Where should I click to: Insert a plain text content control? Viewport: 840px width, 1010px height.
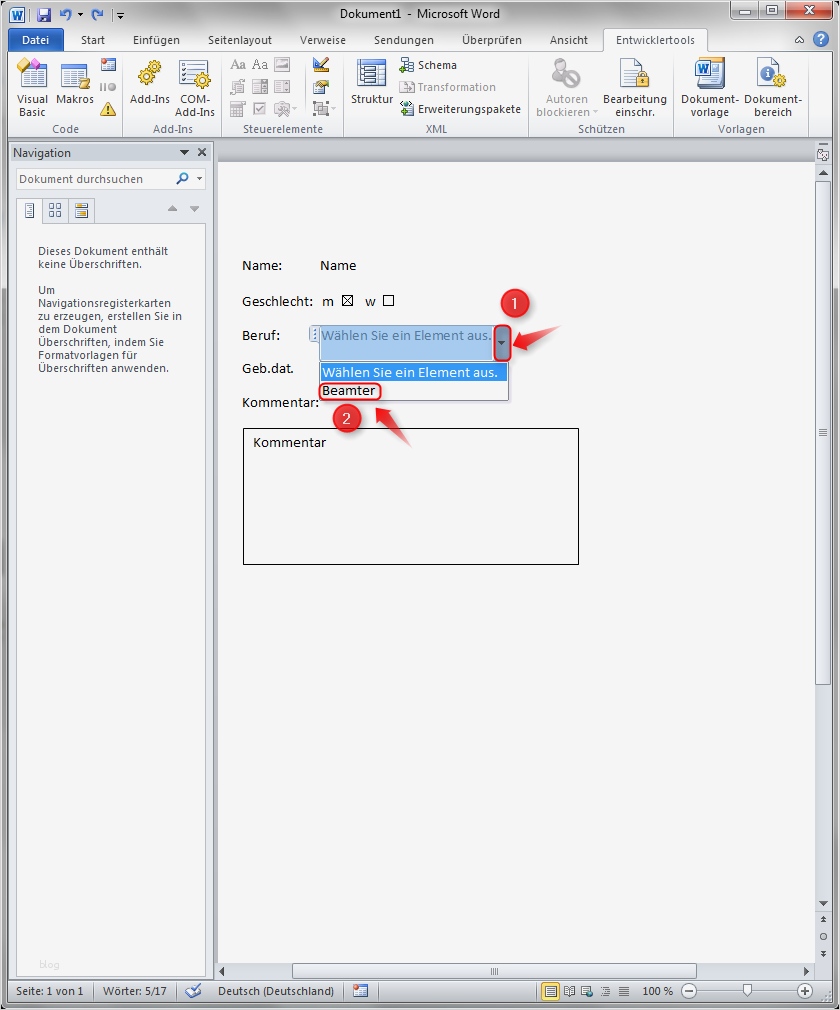point(260,64)
